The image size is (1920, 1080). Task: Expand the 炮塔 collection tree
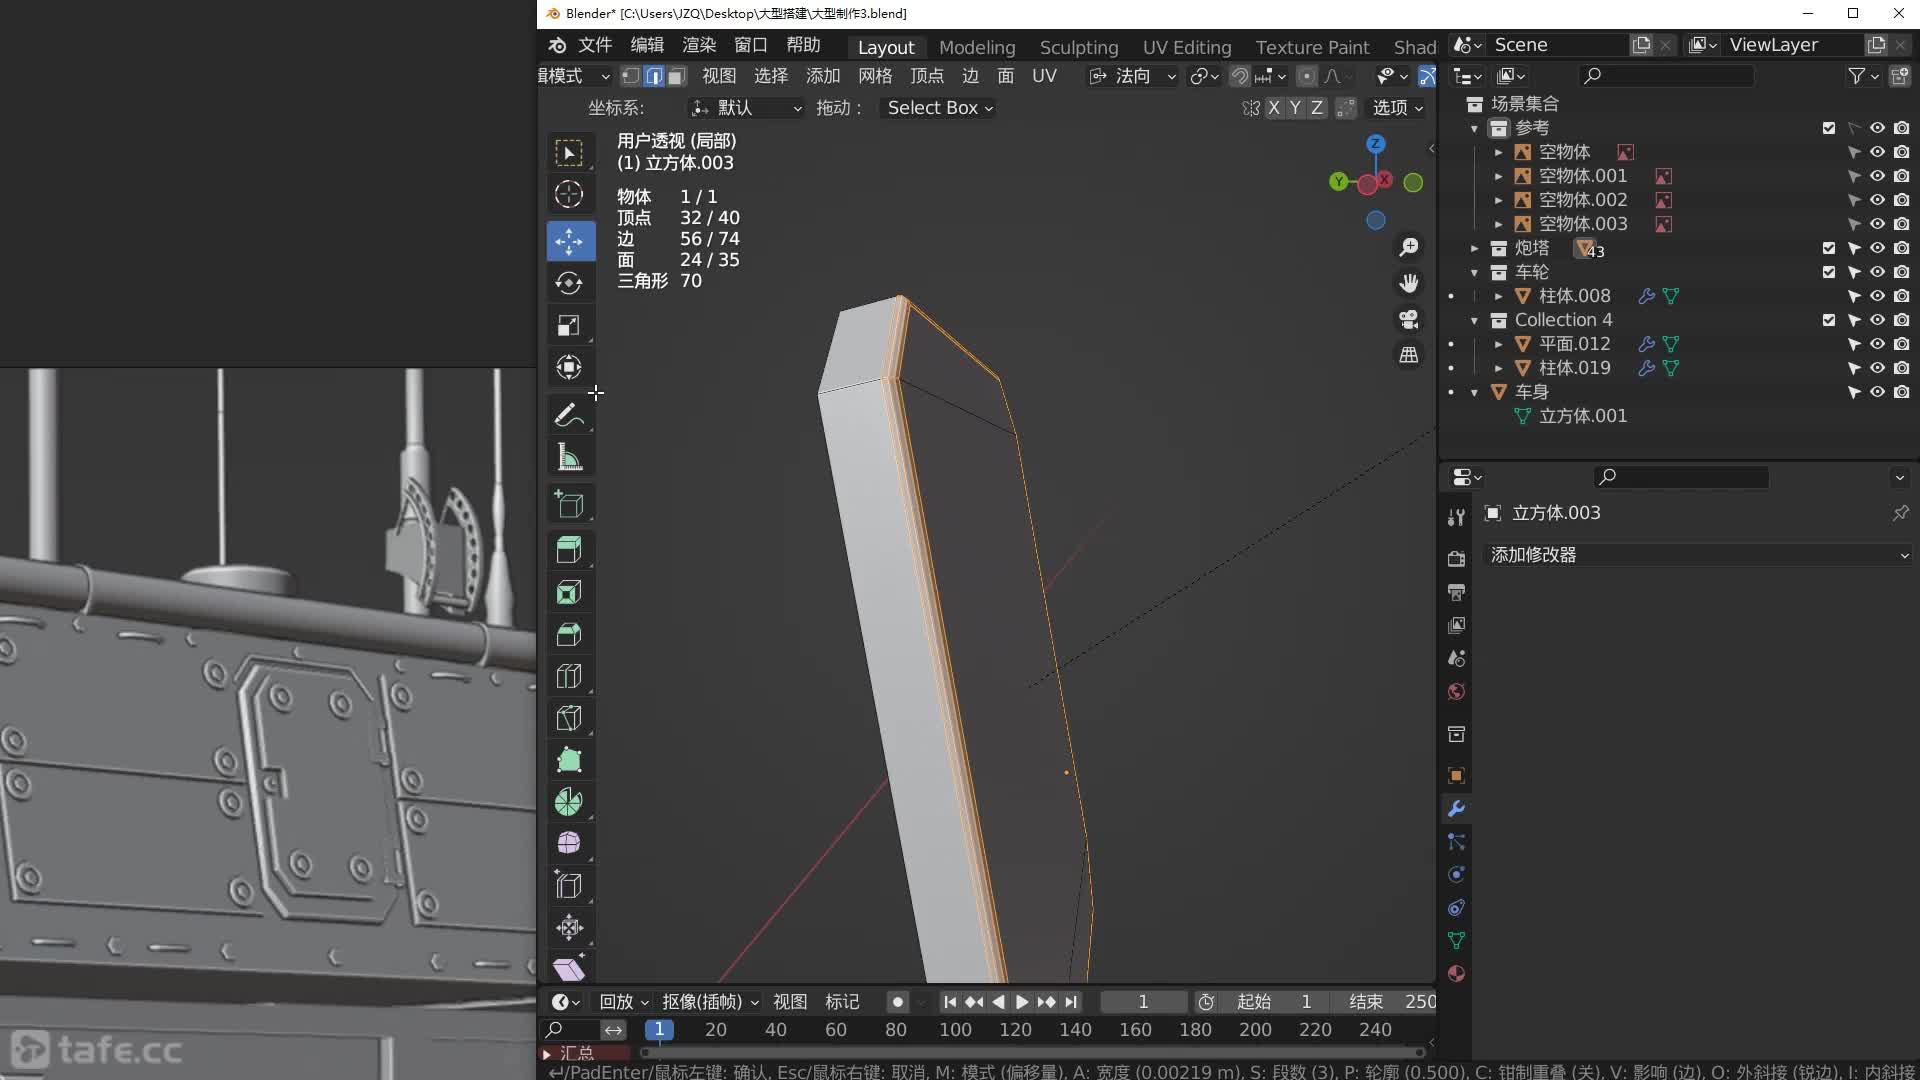1474,248
